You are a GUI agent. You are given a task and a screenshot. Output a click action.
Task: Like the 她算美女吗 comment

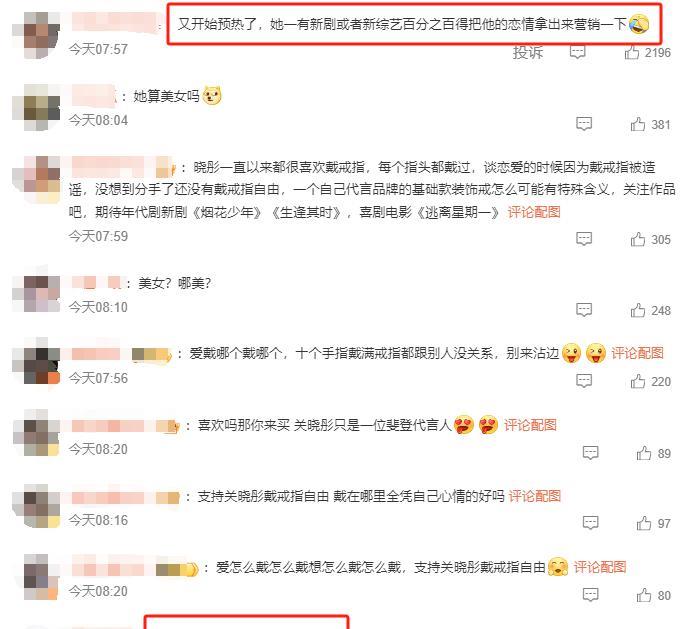(x=637, y=124)
